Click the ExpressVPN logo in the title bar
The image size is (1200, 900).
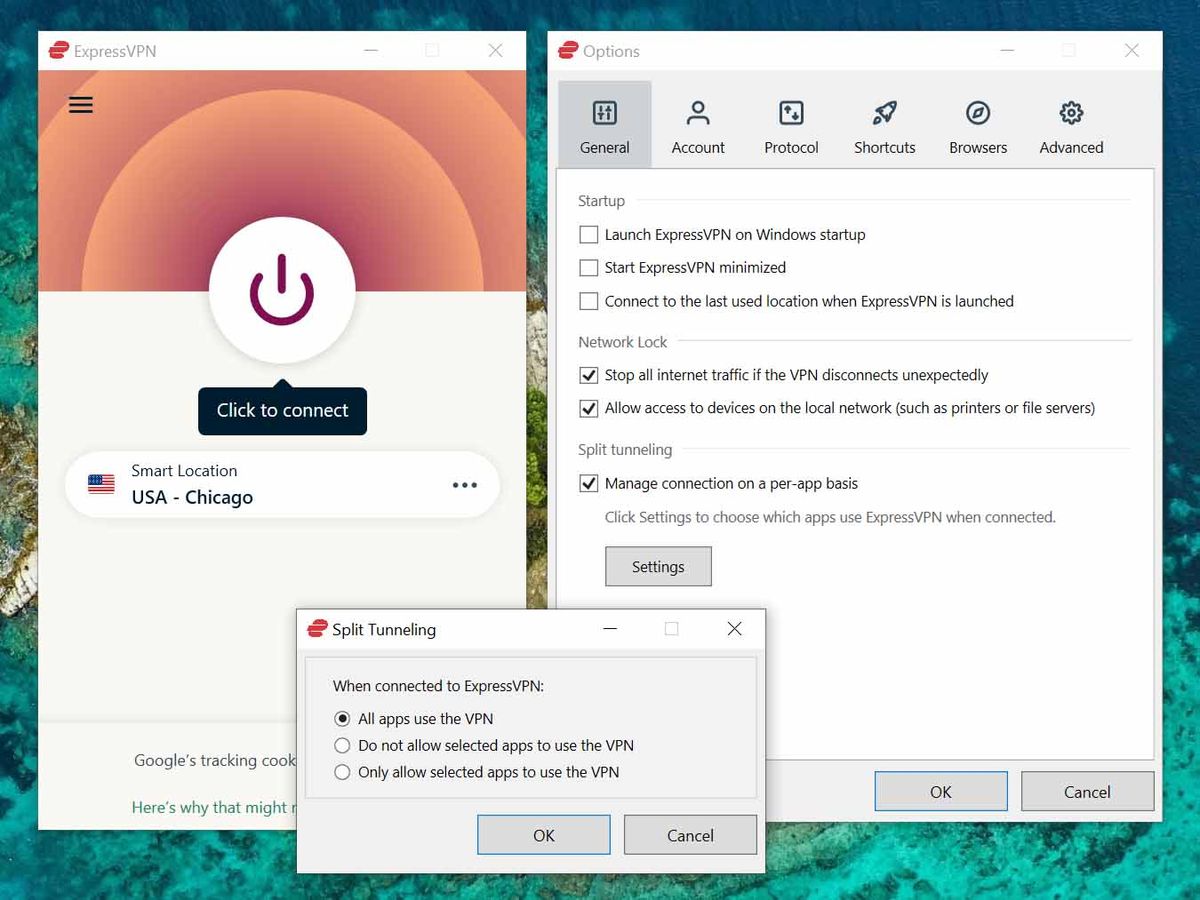59,50
